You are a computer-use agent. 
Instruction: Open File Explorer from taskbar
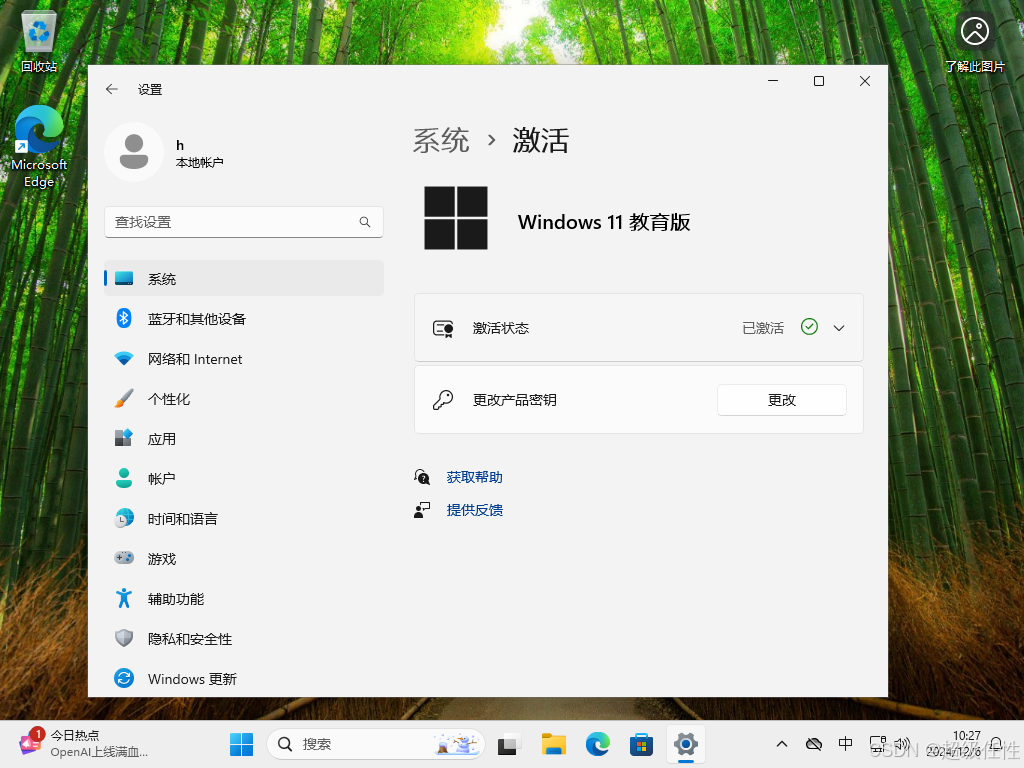click(554, 744)
